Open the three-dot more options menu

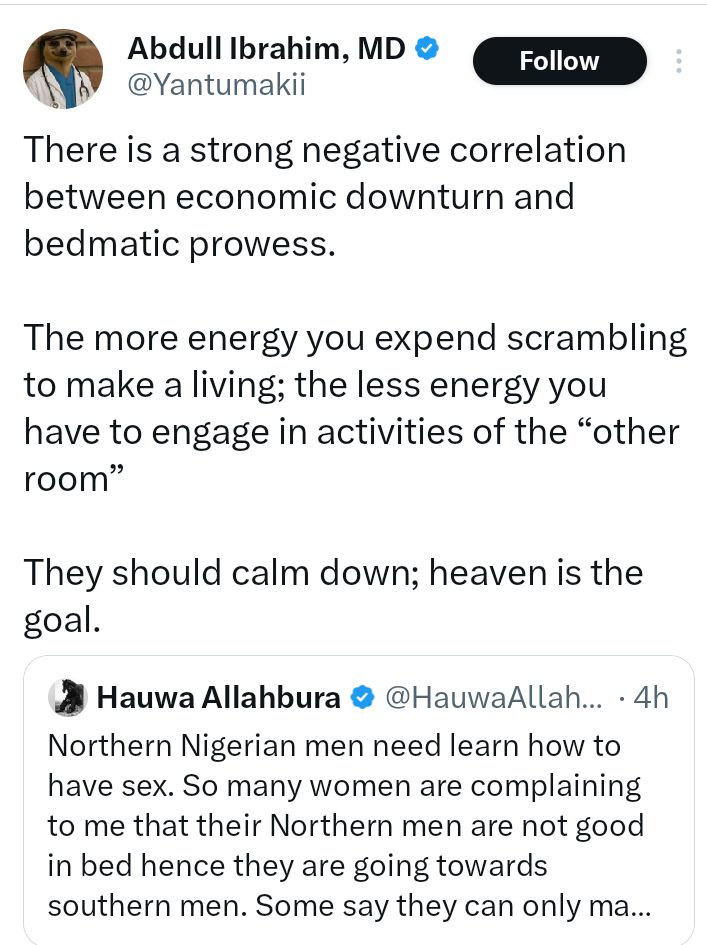(678, 61)
